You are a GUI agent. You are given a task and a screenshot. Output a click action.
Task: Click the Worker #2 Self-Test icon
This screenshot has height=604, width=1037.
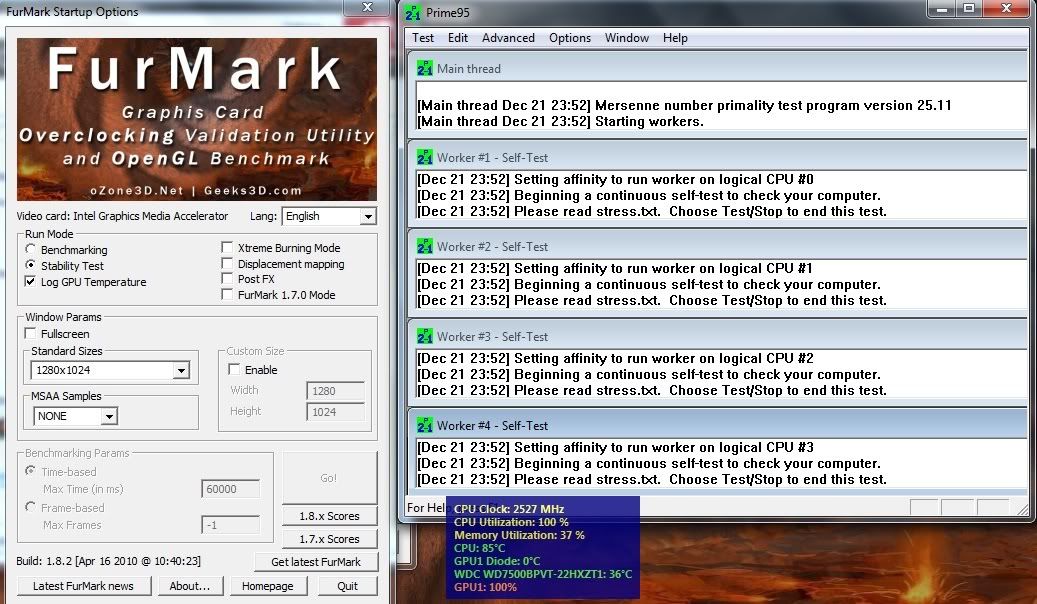click(425, 247)
